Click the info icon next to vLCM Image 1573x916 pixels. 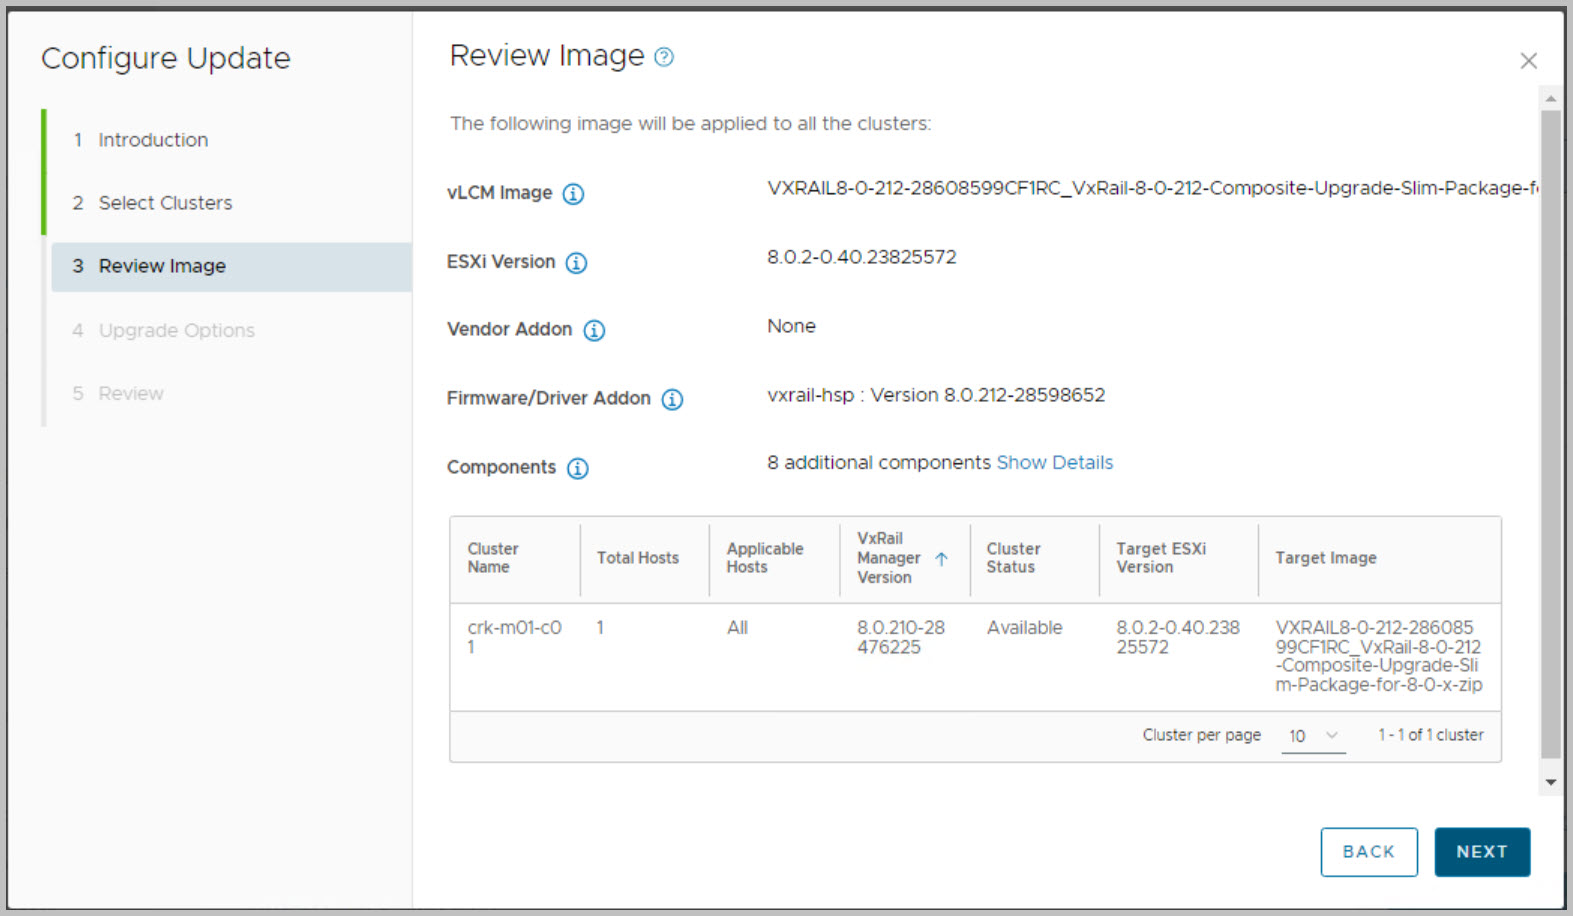coord(573,194)
